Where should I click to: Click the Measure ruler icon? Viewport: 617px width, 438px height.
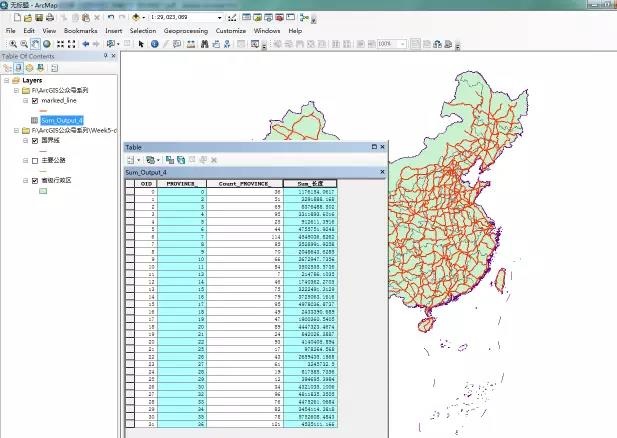[x=191, y=44]
